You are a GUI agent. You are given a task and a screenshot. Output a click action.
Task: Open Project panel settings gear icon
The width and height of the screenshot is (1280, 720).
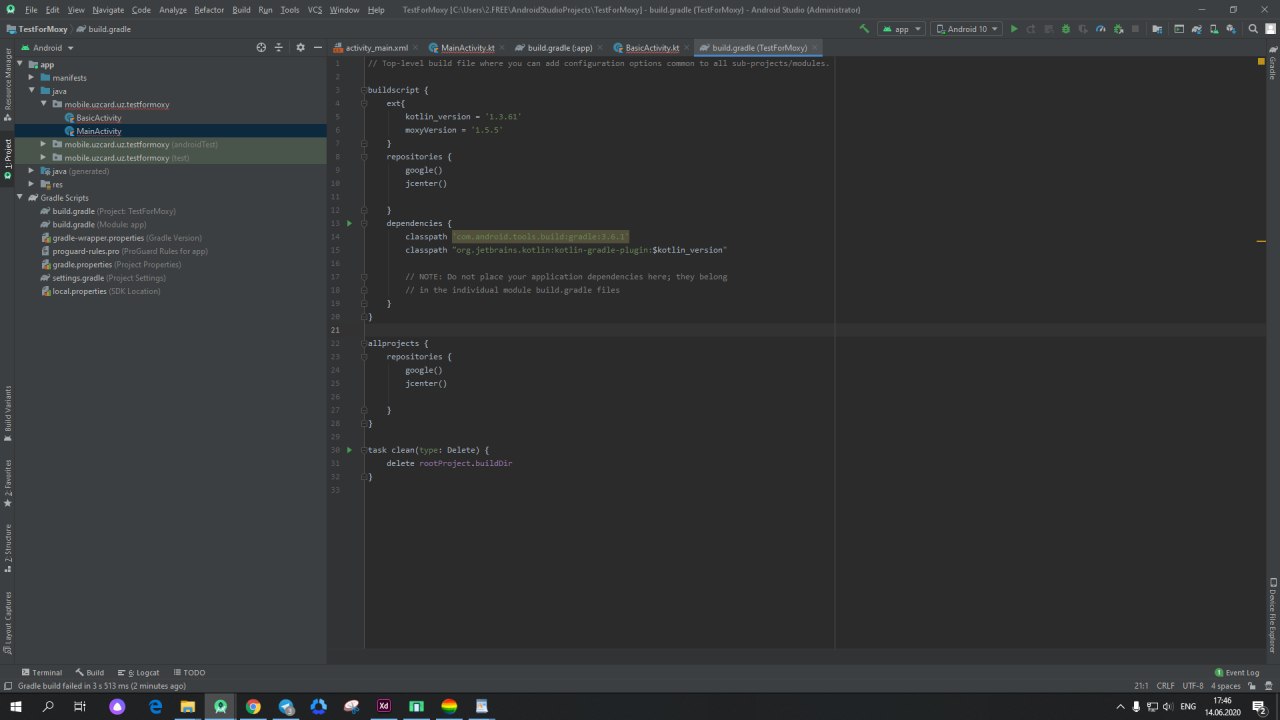pos(300,47)
